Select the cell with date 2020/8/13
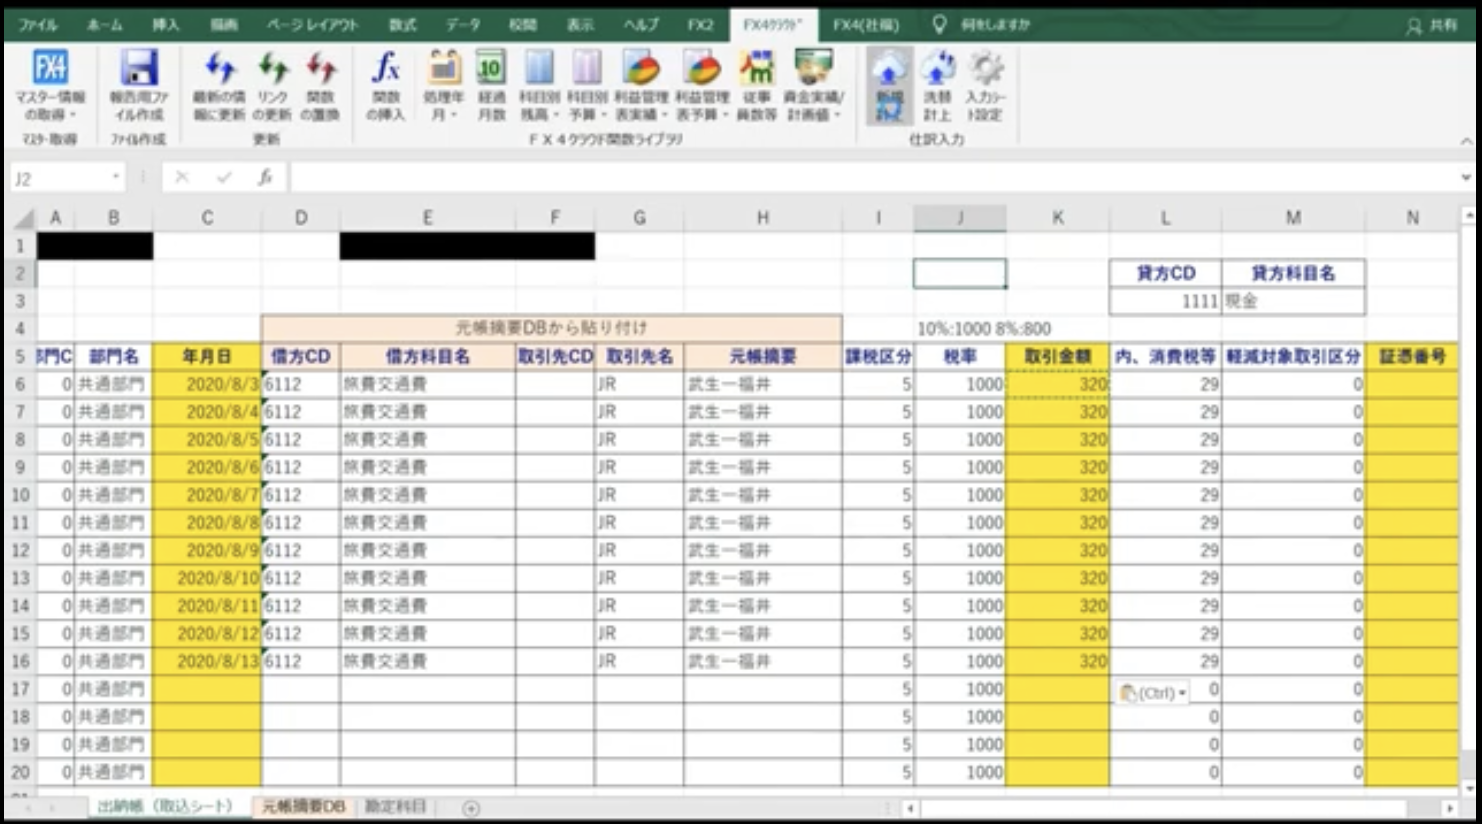 click(207, 661)
